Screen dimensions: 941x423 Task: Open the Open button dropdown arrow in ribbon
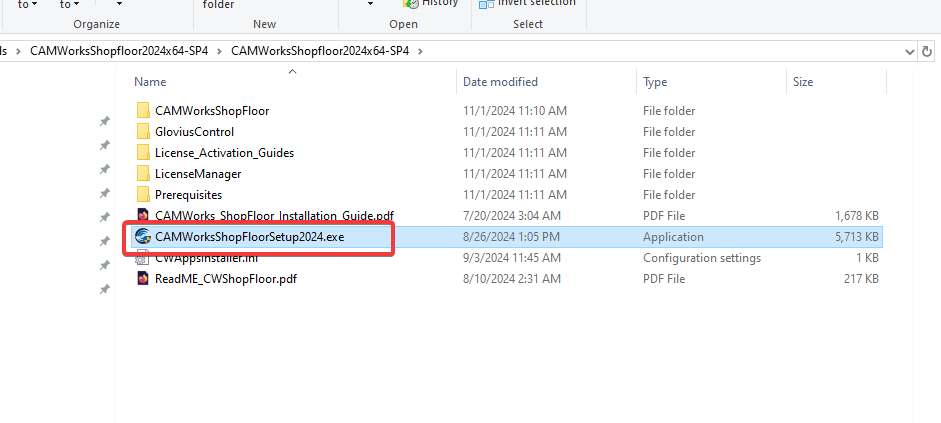(x=370, y=4)
